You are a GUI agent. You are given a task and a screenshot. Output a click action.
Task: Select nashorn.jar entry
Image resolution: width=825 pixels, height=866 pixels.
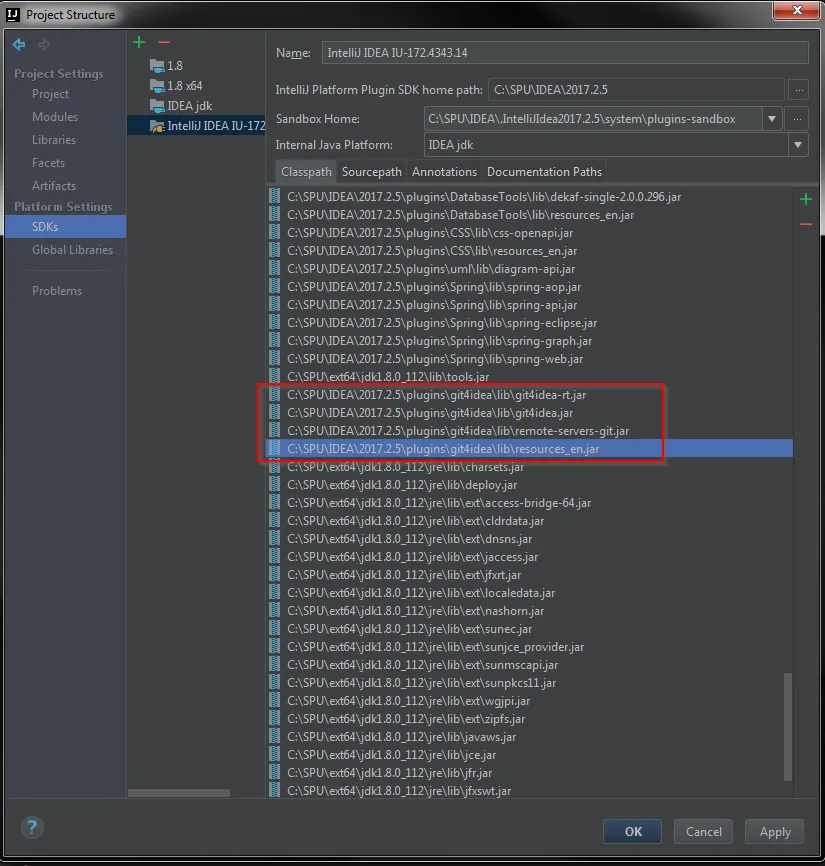tap(530, 611)
